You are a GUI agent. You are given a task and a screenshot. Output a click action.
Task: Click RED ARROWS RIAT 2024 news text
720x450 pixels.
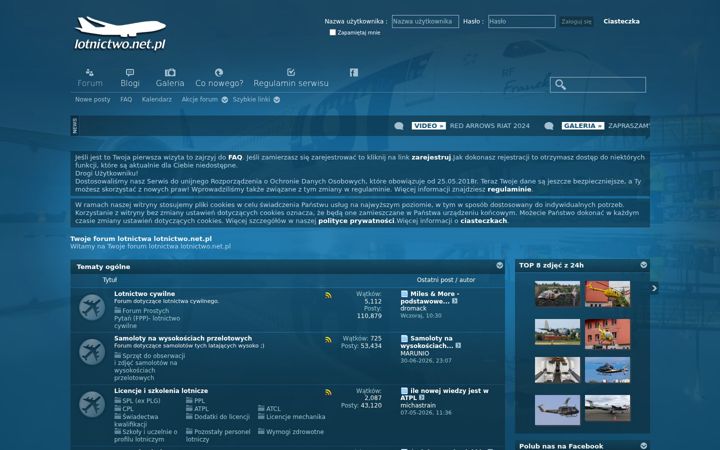pyautogui.click(x=489, y=126)
